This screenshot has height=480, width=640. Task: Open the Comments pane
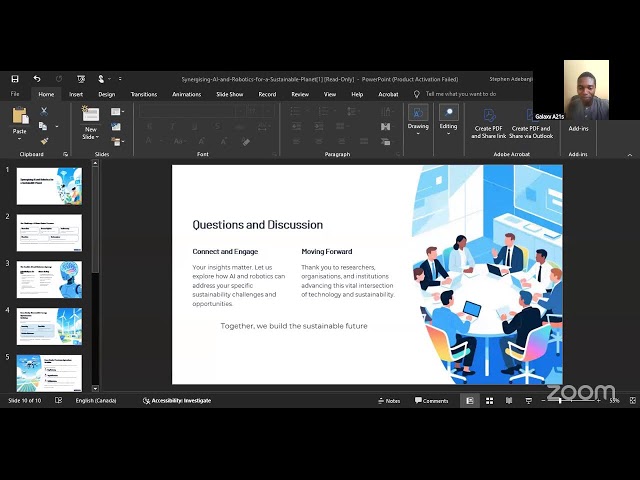(431, 401)
